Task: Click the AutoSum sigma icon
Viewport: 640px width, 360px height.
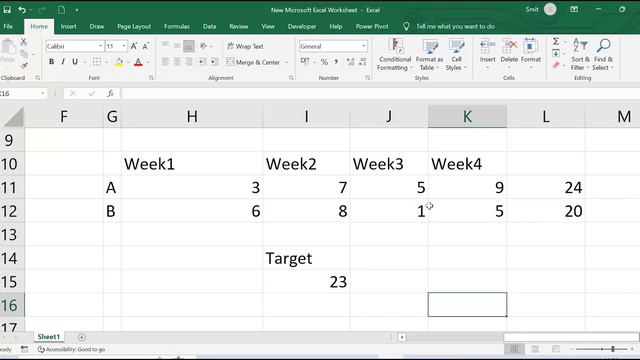Action: pos(556,41)
